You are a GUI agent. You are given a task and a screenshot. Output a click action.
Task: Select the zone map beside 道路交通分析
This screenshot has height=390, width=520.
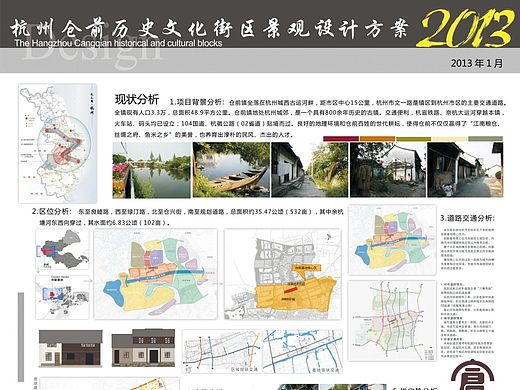click(x=392, y=240)
